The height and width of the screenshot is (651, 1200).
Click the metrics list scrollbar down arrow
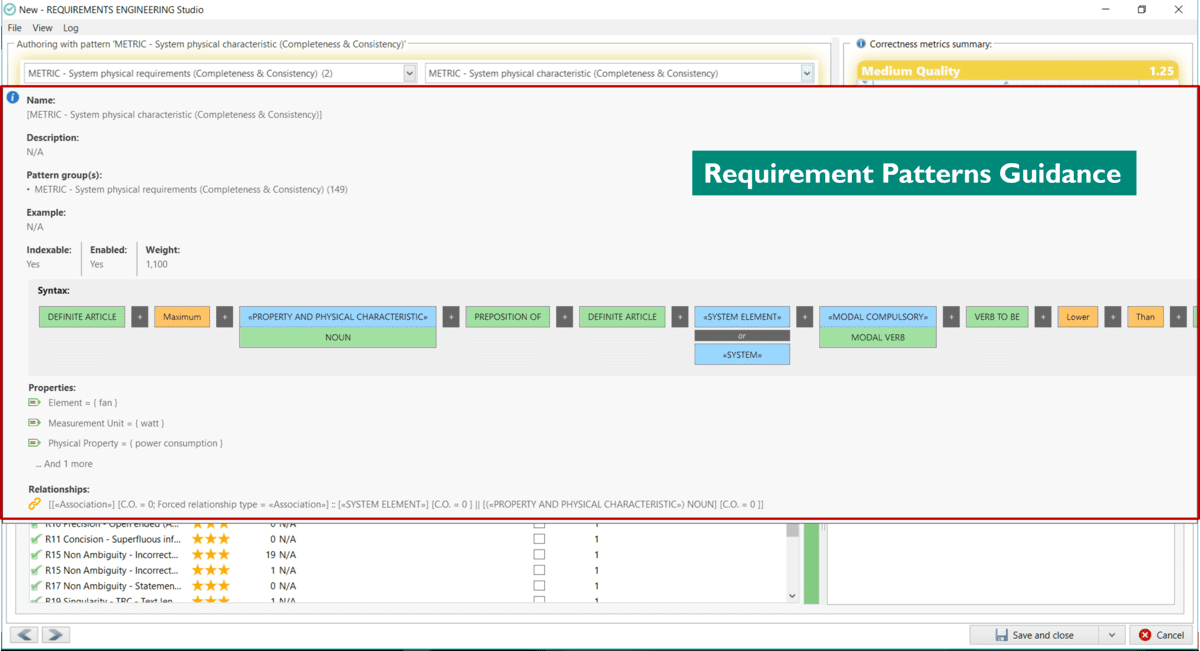point(793,596)
